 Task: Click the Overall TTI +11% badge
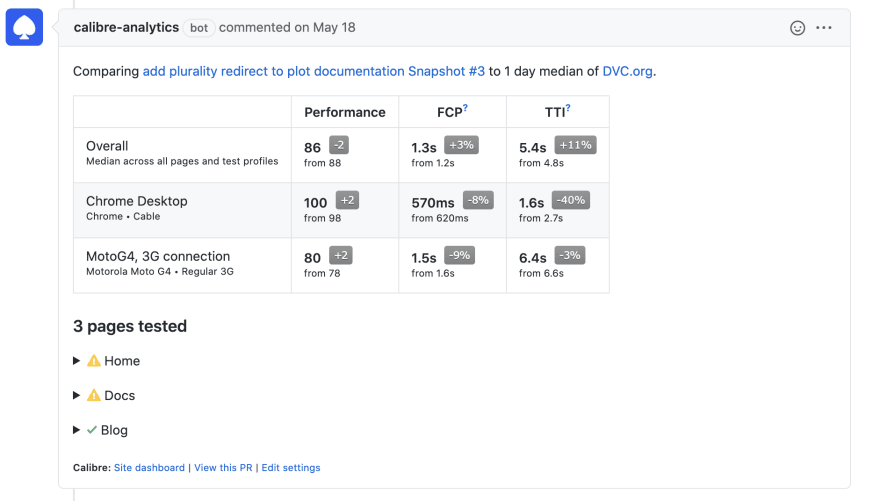tap(575, 145)
